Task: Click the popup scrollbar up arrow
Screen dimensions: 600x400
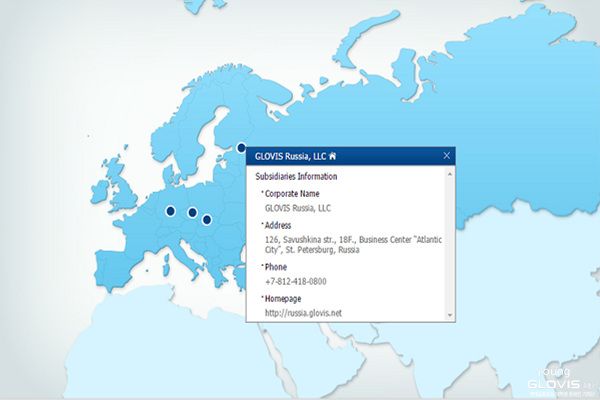Action: 450,174
